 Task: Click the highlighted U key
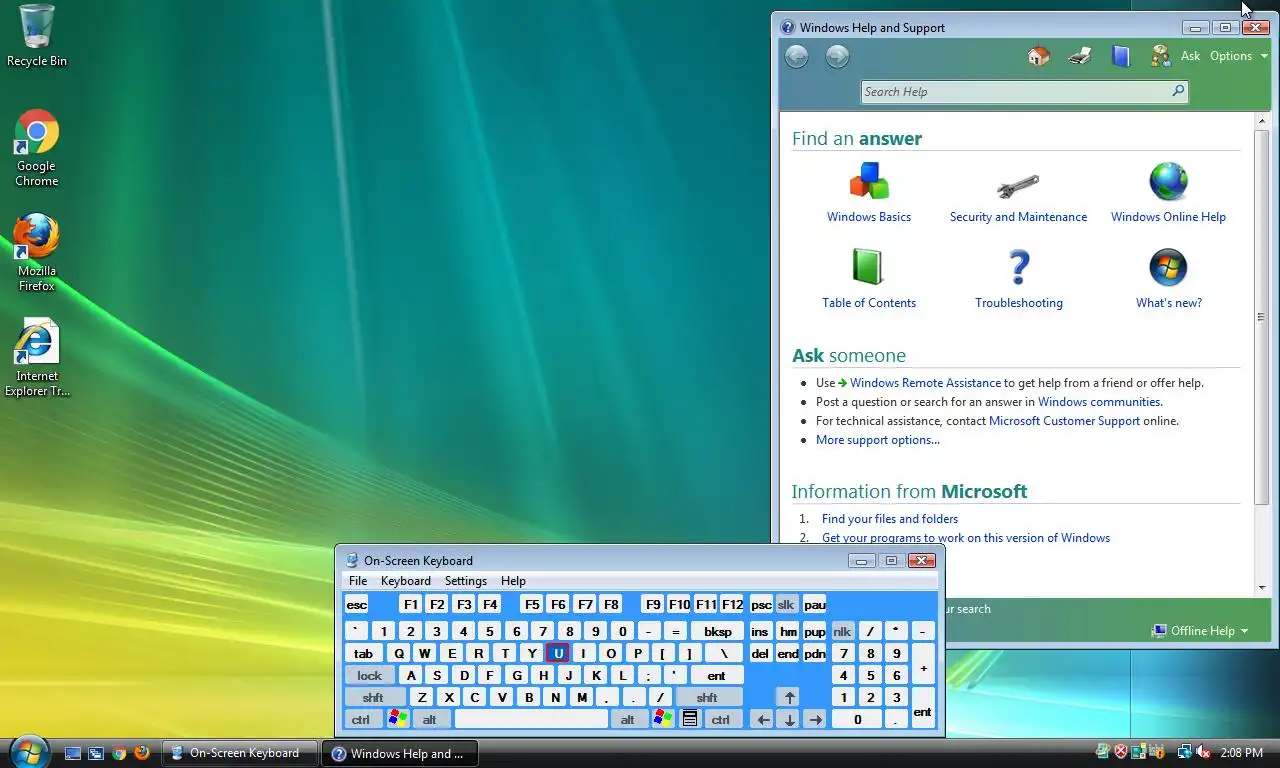[558, 653]
